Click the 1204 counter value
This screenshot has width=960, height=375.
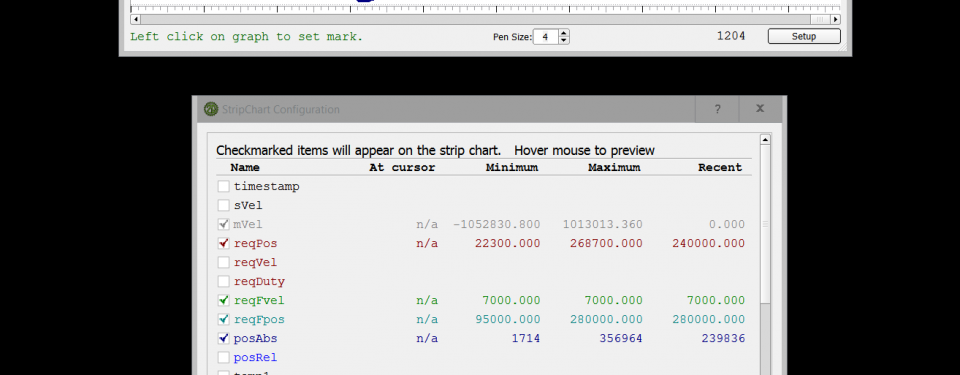click(x=731, y=36)
